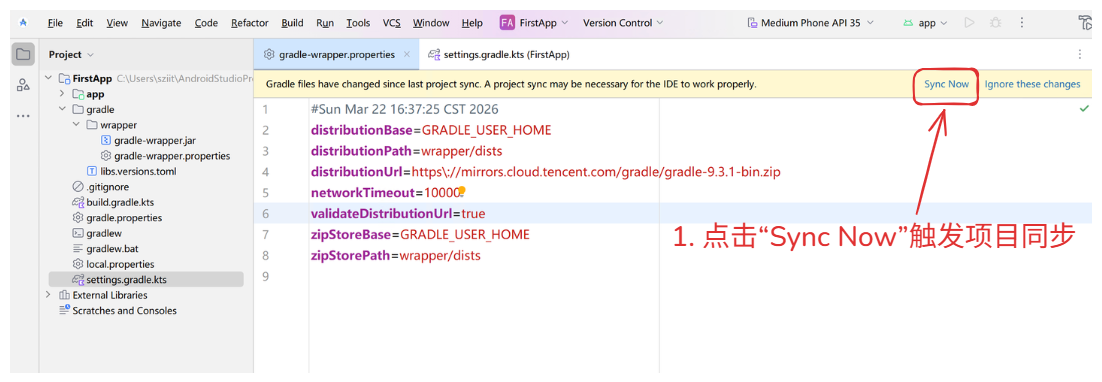Click the networkTimeout line in editor
This screenshot has height=382, width=1102.
pos(385,192)
